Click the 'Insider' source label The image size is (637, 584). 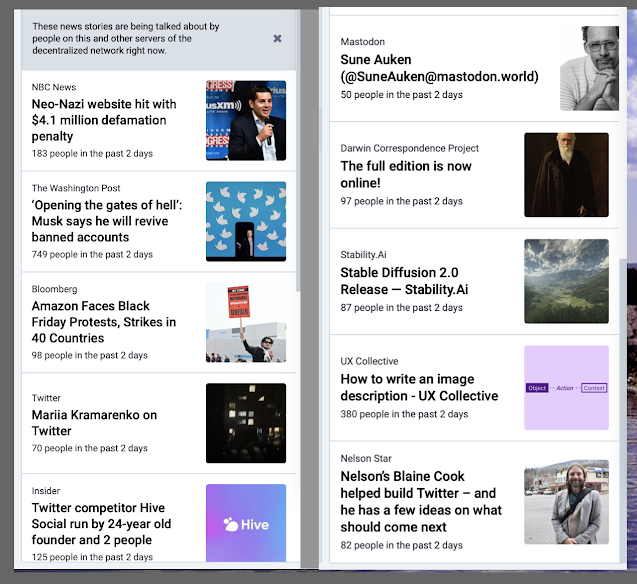(46, 491)
